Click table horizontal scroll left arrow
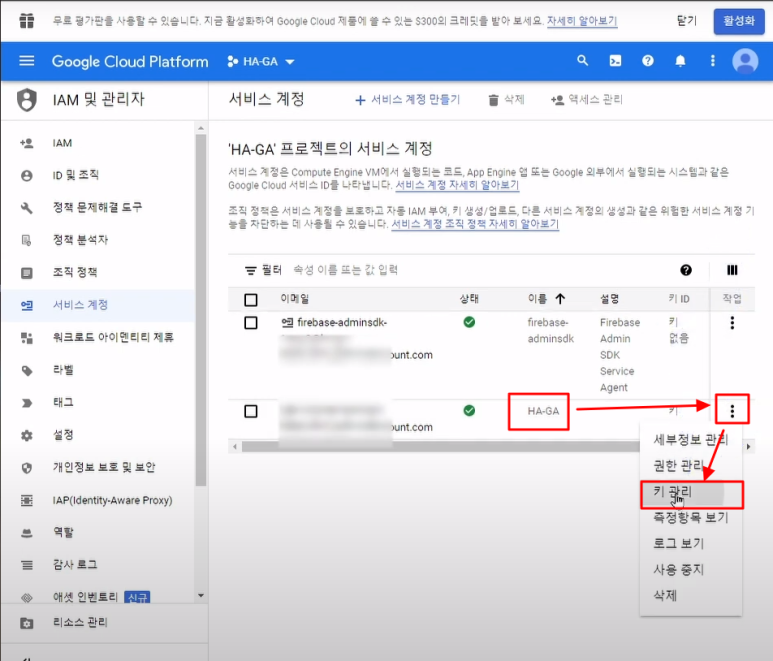773x661 pixels. pos(235,447)
